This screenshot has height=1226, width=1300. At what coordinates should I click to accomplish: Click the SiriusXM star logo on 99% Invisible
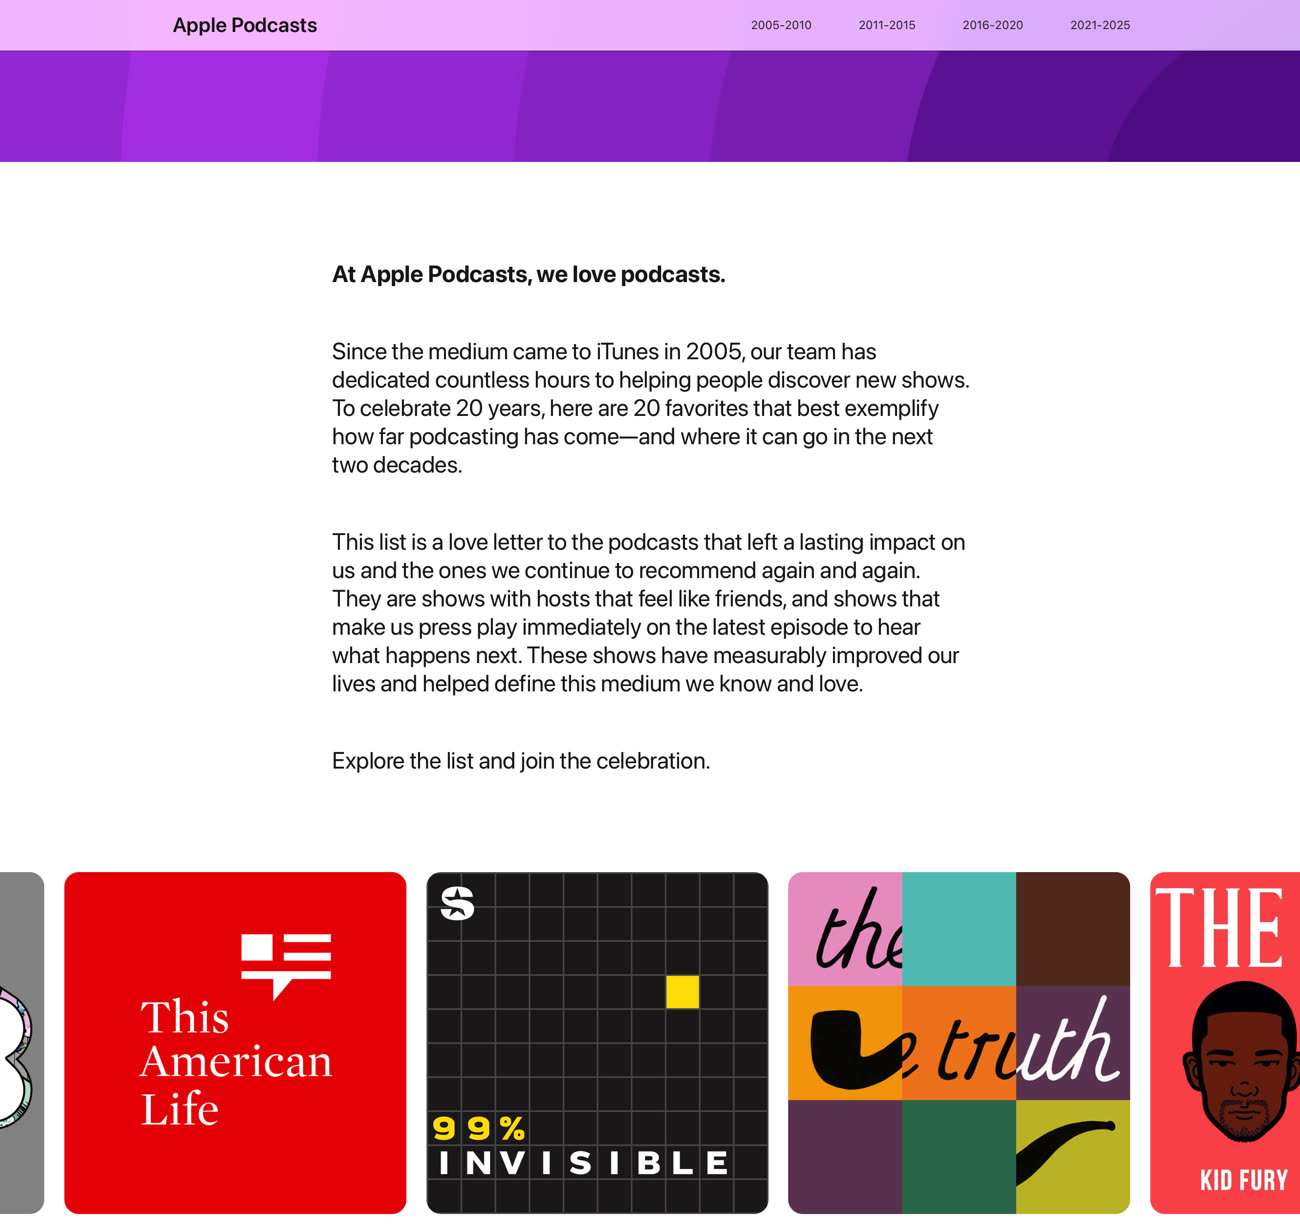pos(457,903)
